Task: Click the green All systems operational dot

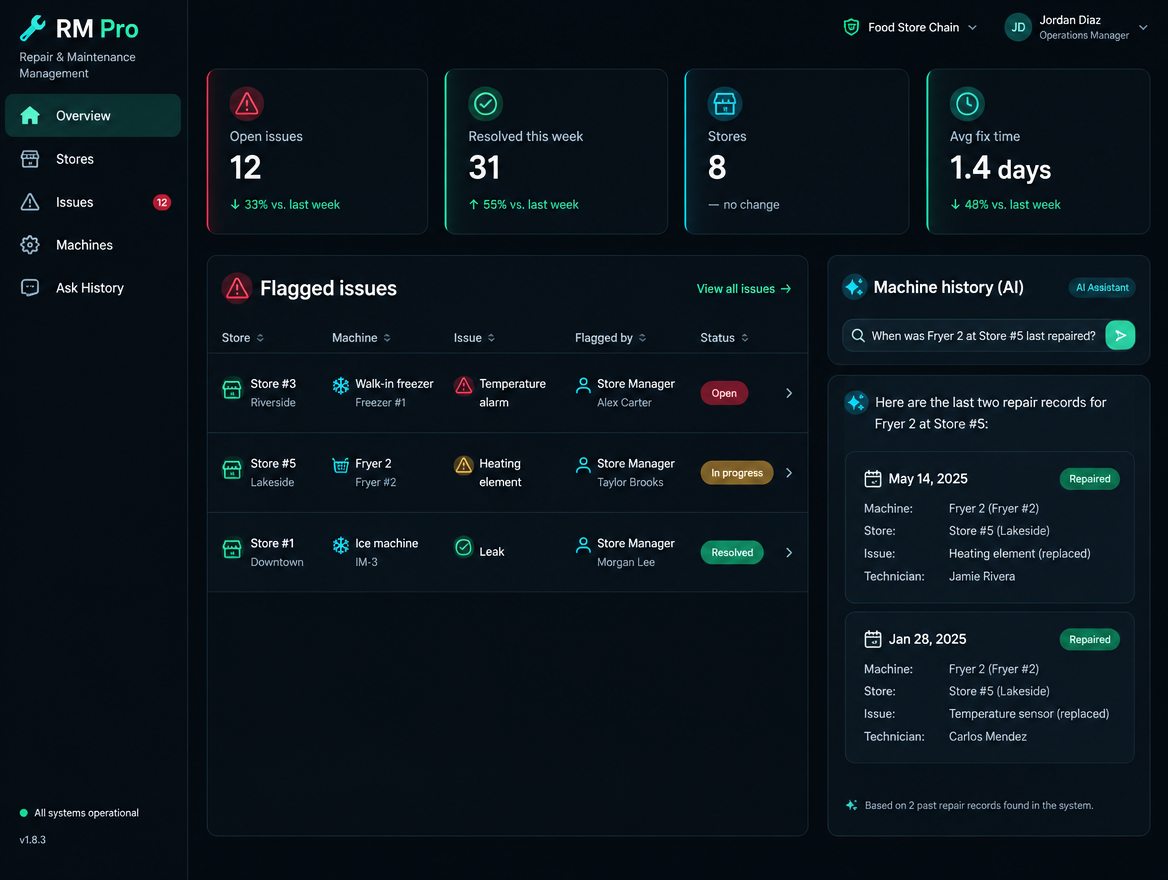Action: (x=23, y=813)
